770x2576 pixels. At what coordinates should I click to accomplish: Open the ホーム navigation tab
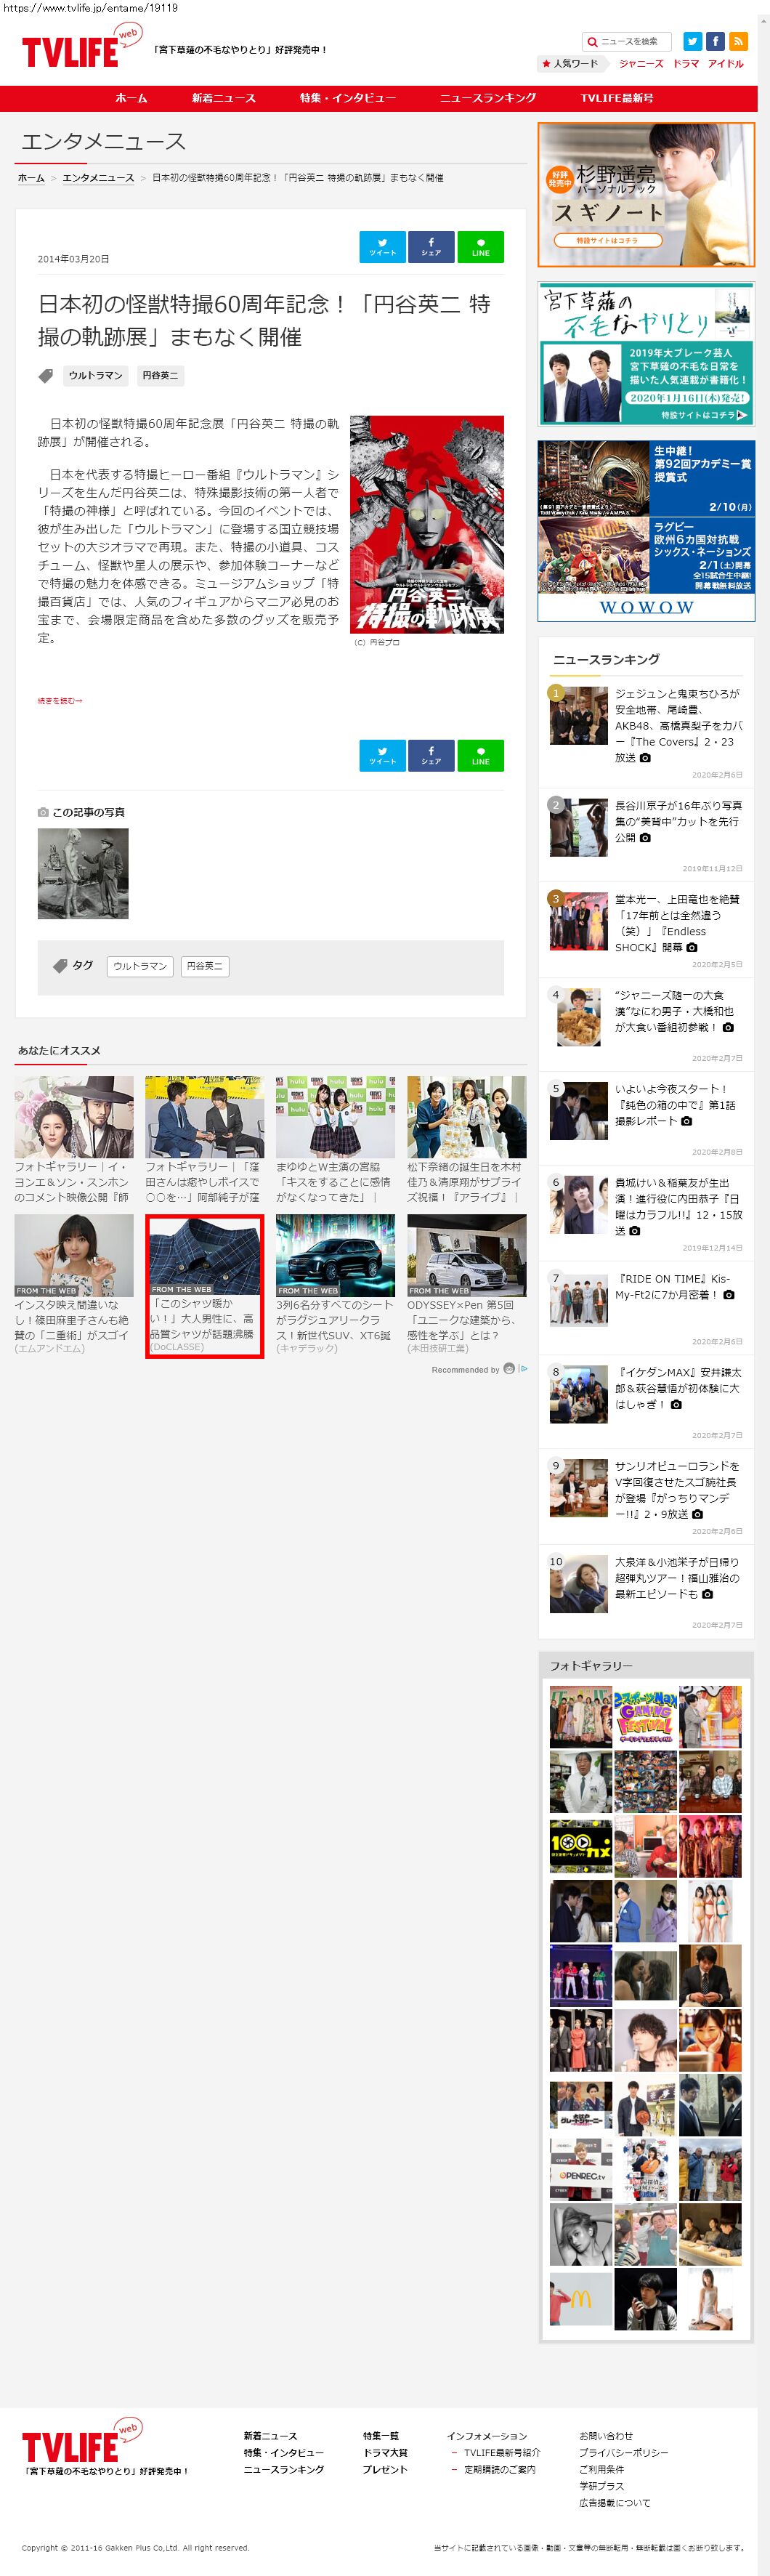(x=131, y=98)
